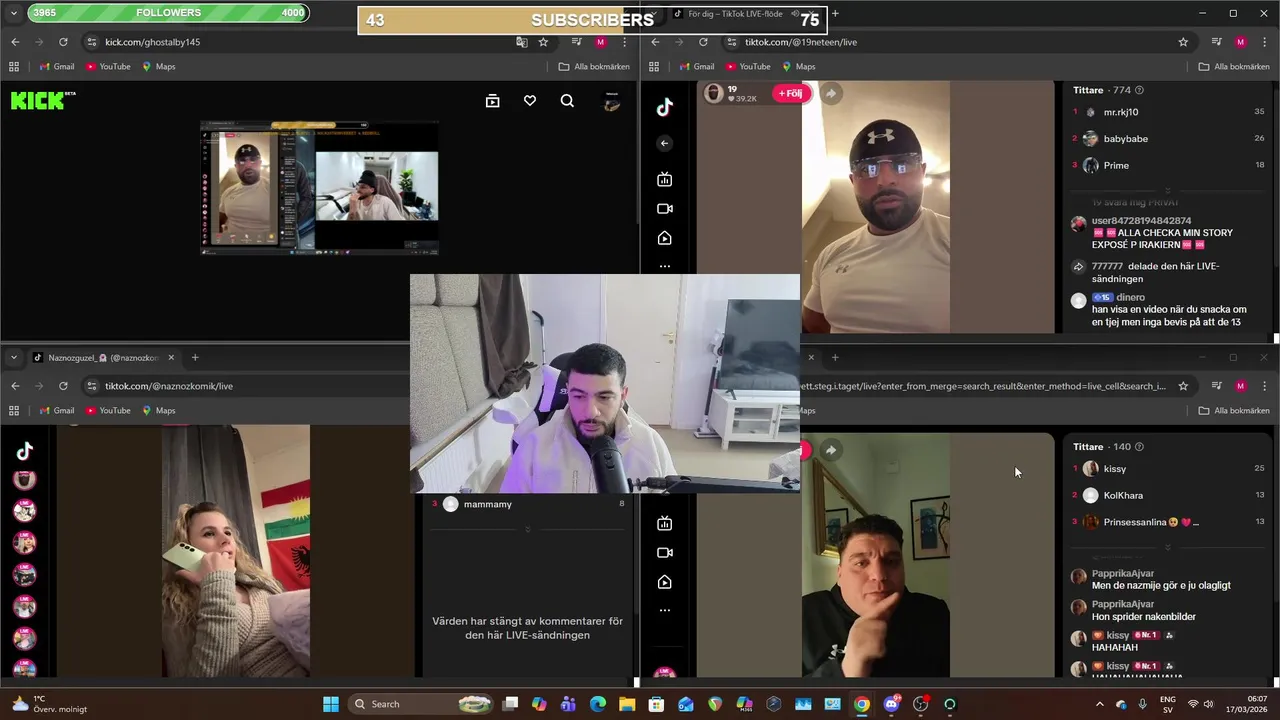The image size is (1280, 720).
Task: Open the Kick profile avatar menu
Action: coord(612,101)
